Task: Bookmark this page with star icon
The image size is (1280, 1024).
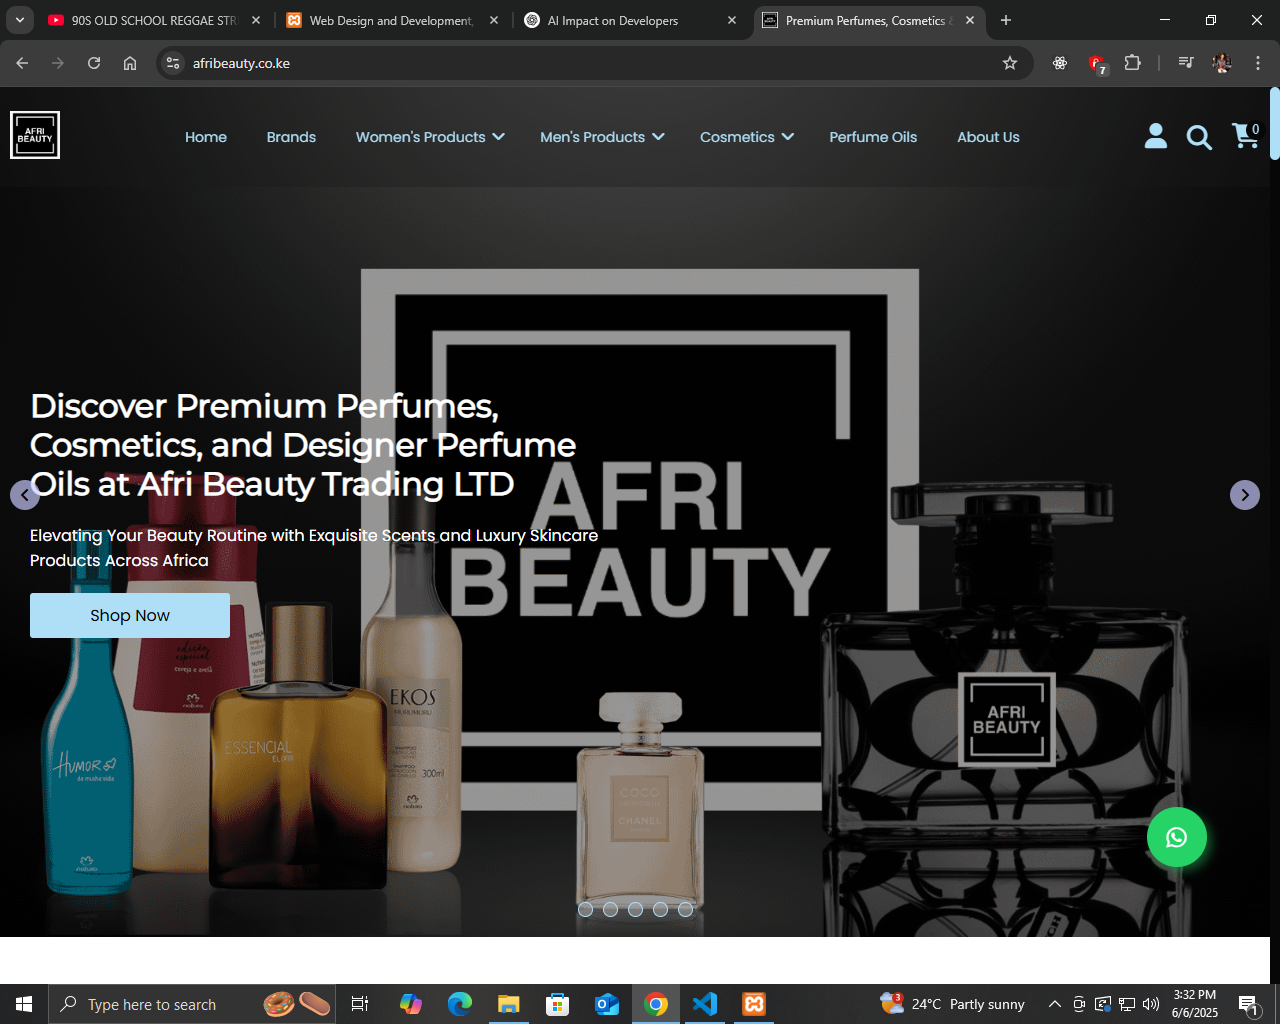Action: (1010, 63)
